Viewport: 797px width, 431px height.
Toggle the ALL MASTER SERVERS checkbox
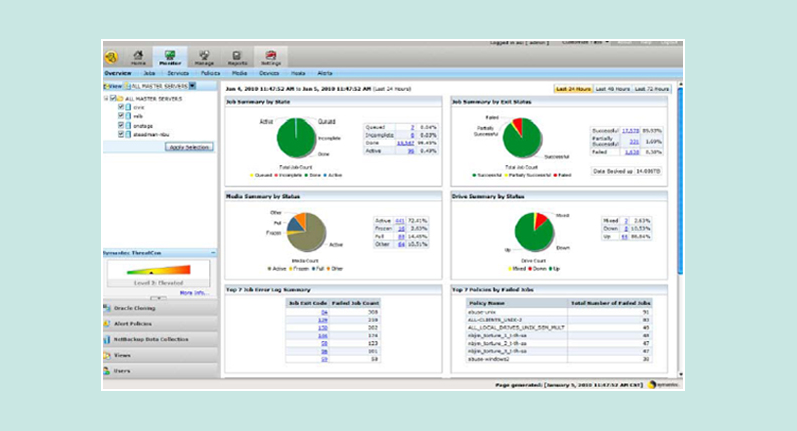tap(113, 99)
